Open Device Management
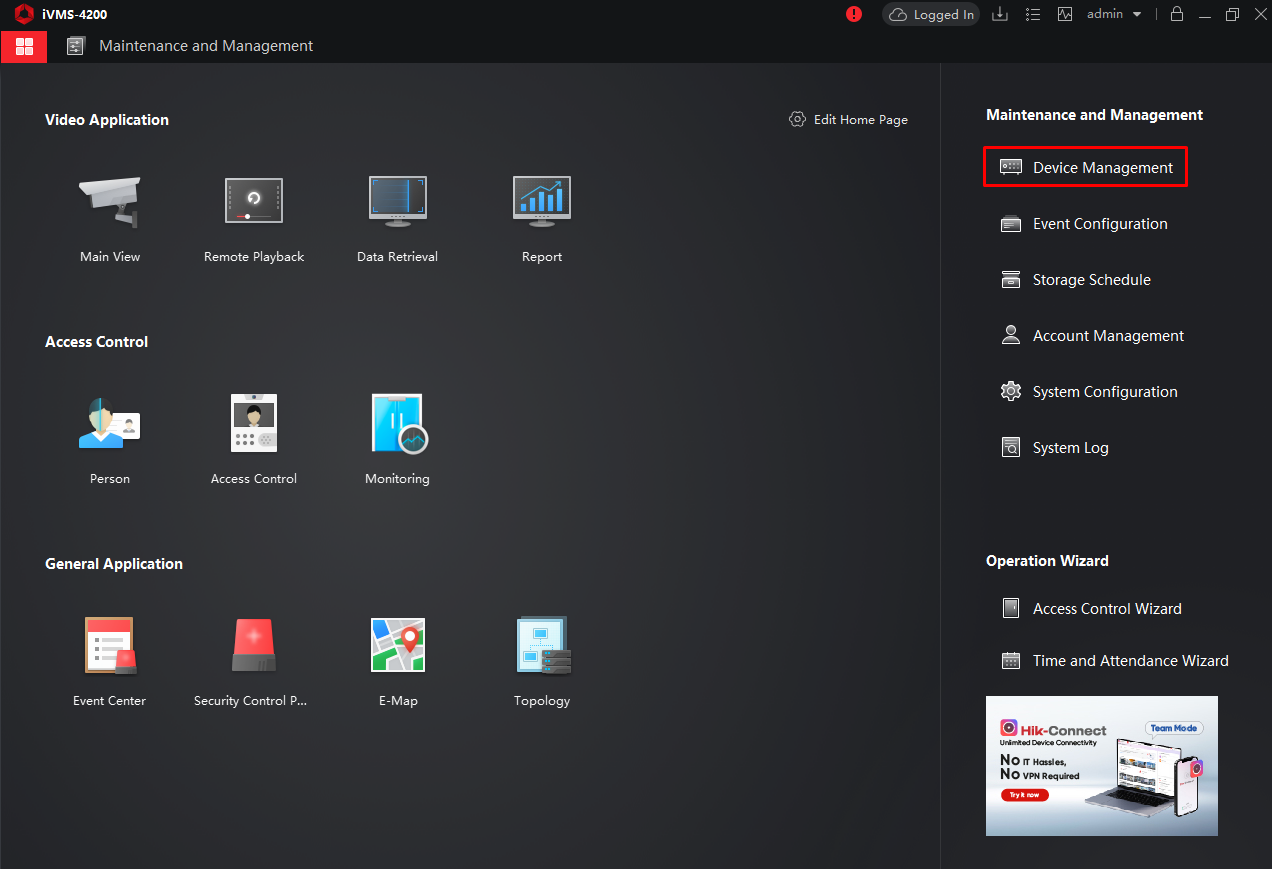Viewport: 1272px width, 869px height. [1086, 168]
